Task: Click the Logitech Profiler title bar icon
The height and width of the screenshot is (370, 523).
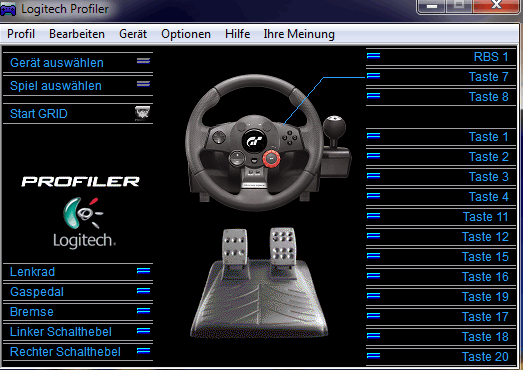Action: point(8,9)
